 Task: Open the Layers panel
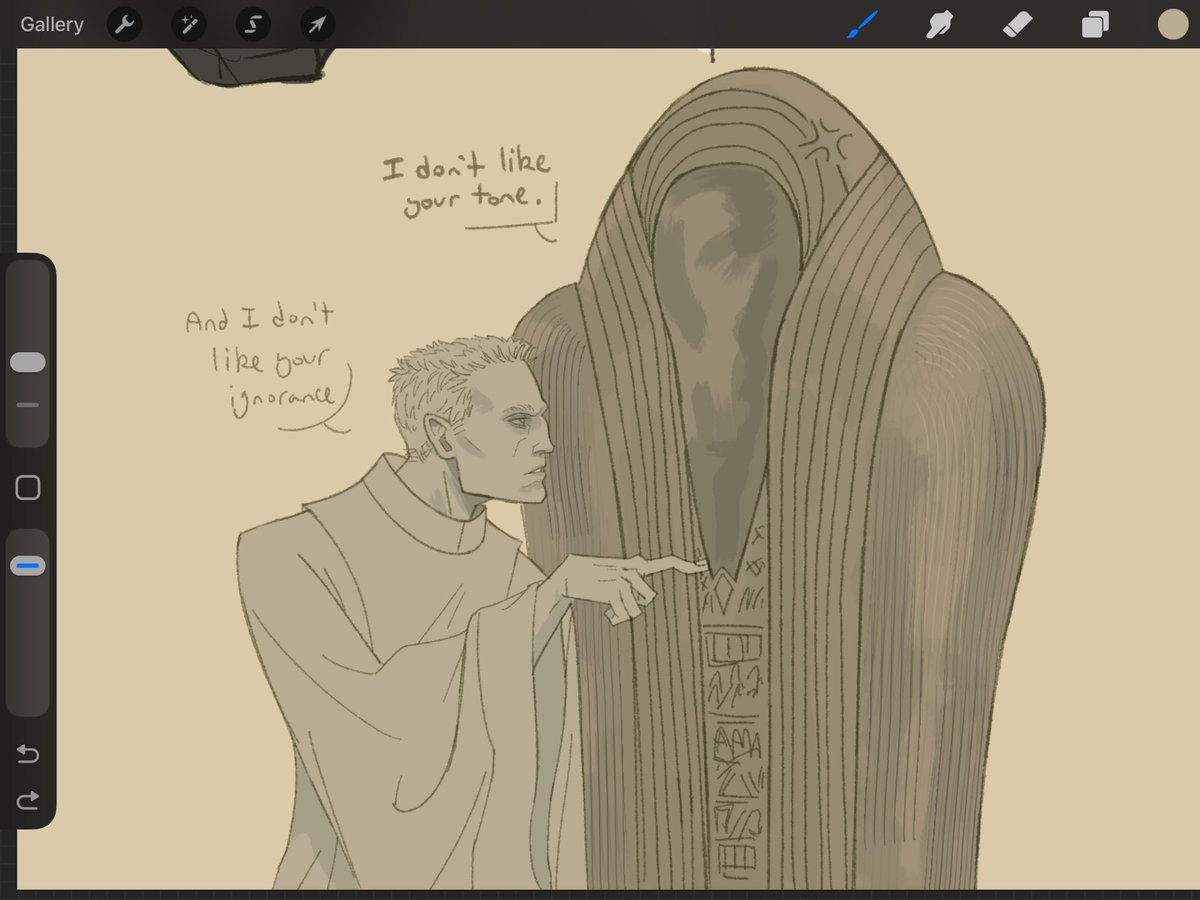click(x=1095, y=24)
